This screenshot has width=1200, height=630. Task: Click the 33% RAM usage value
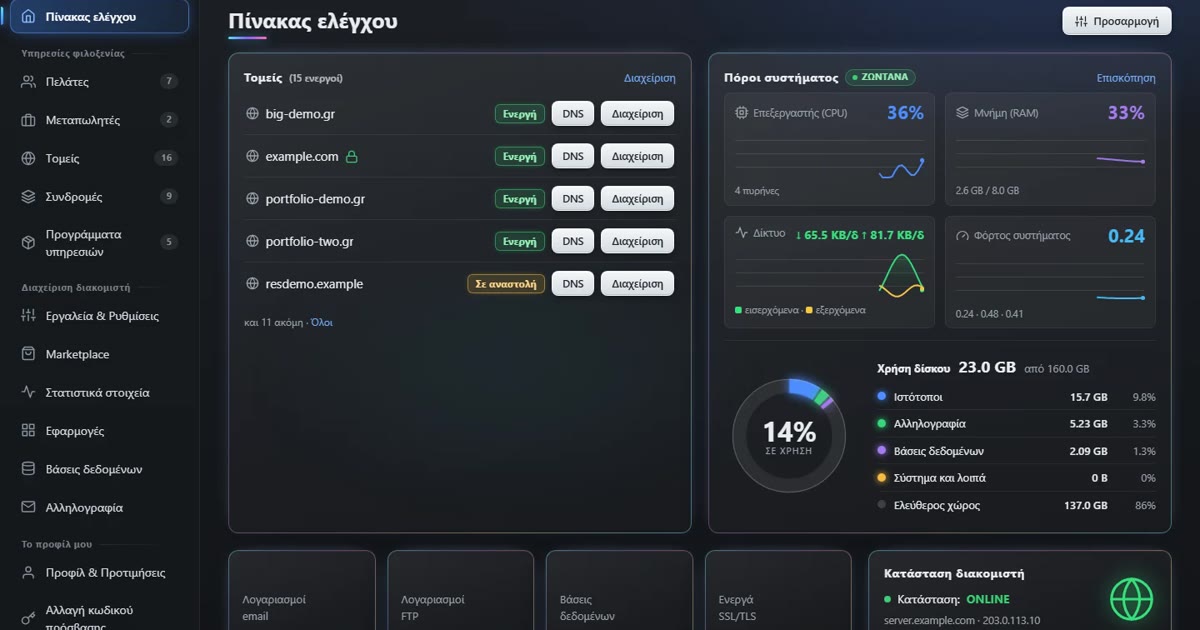[x=1126, y=113]
